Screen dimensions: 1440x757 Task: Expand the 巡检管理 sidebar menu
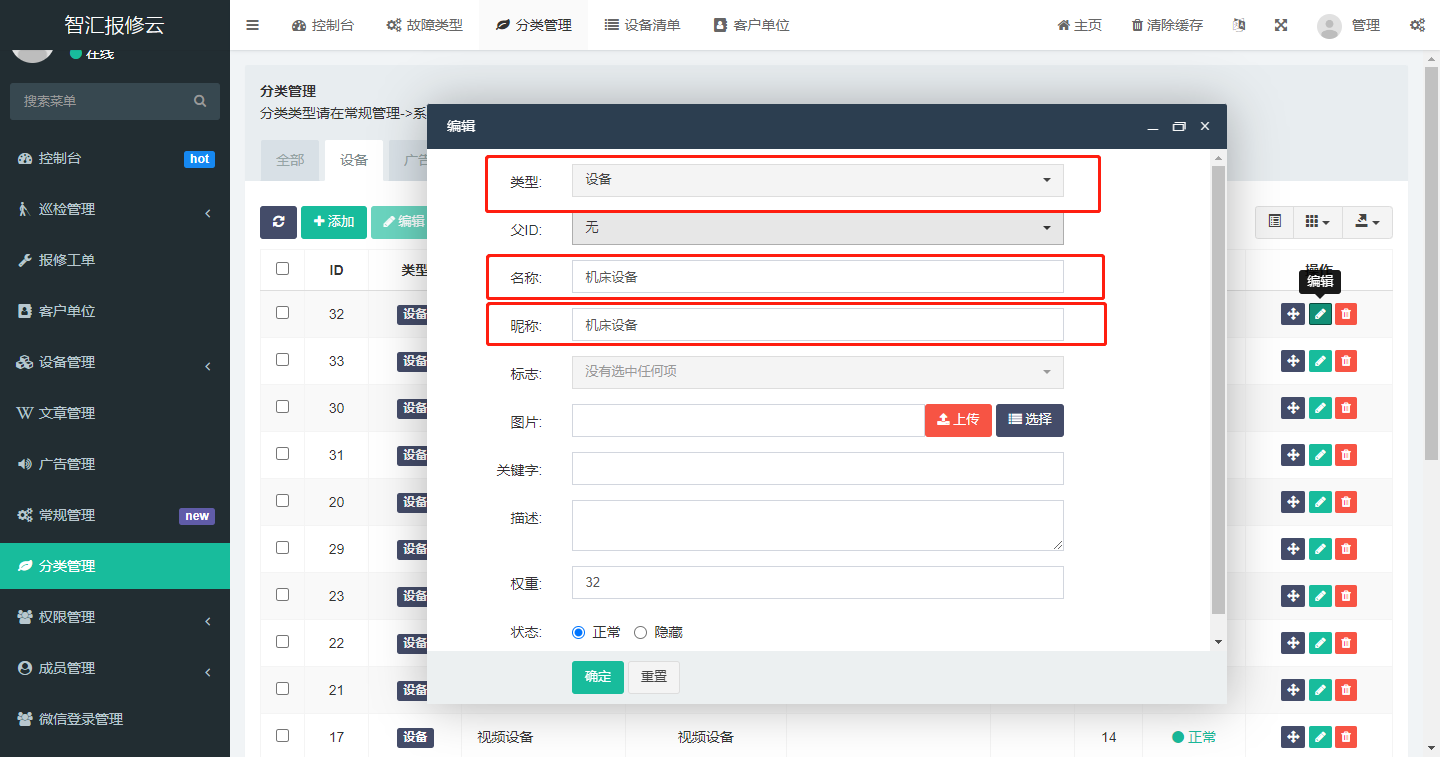pos(115,209)
